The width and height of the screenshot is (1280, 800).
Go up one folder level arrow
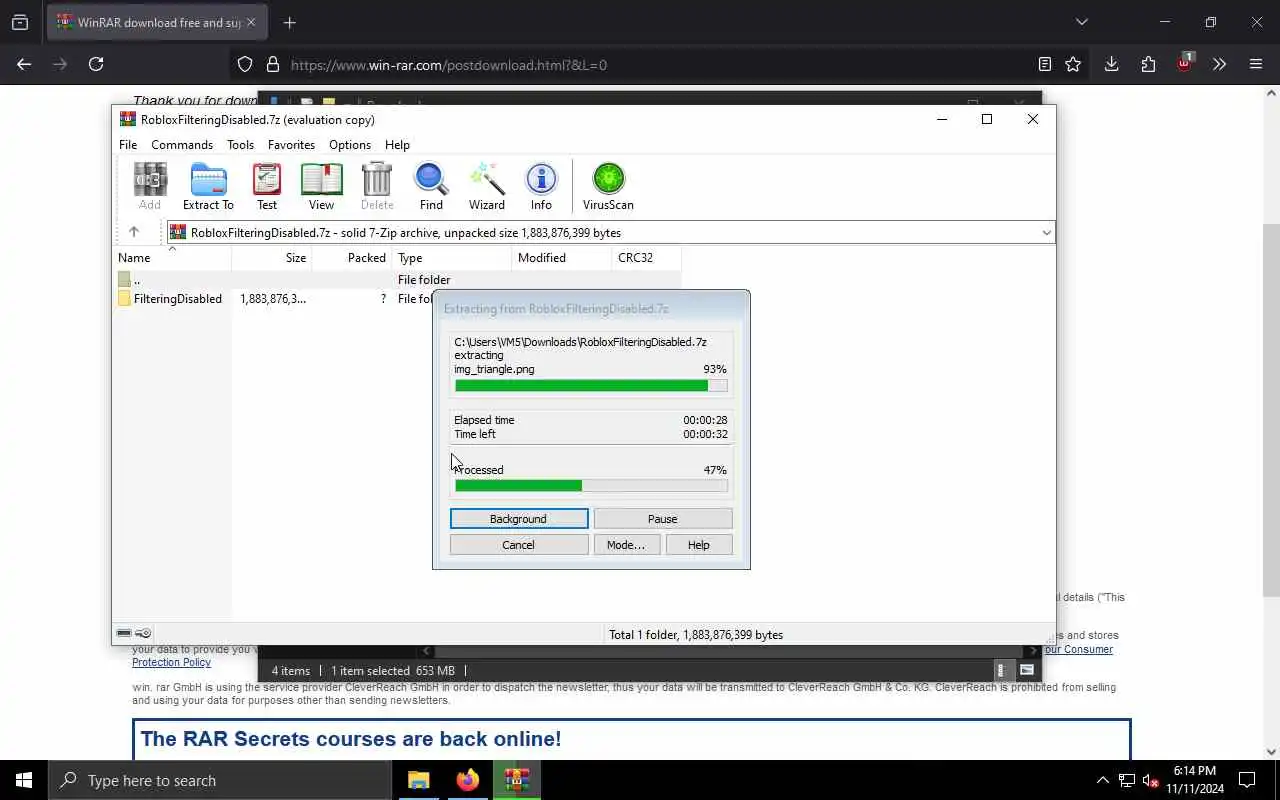pyautogui.click(x=133, y=232)
